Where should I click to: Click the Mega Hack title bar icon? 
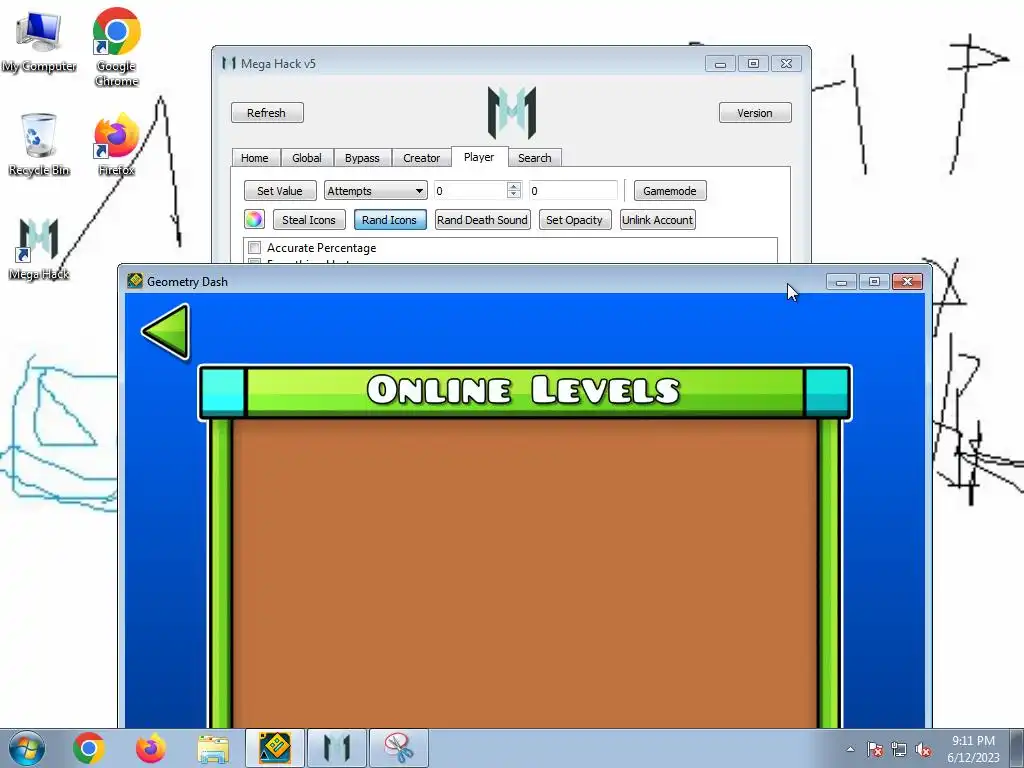[229, 63]
